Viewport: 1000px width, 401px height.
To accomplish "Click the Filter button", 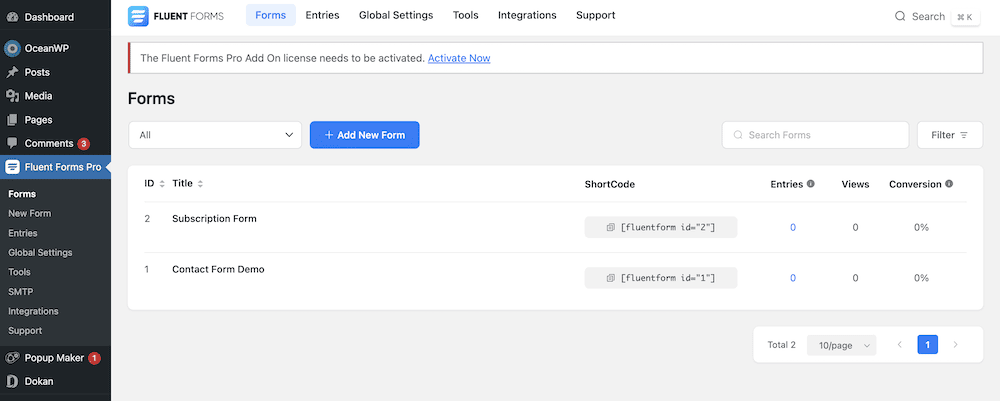I will (x=950, y=135).
